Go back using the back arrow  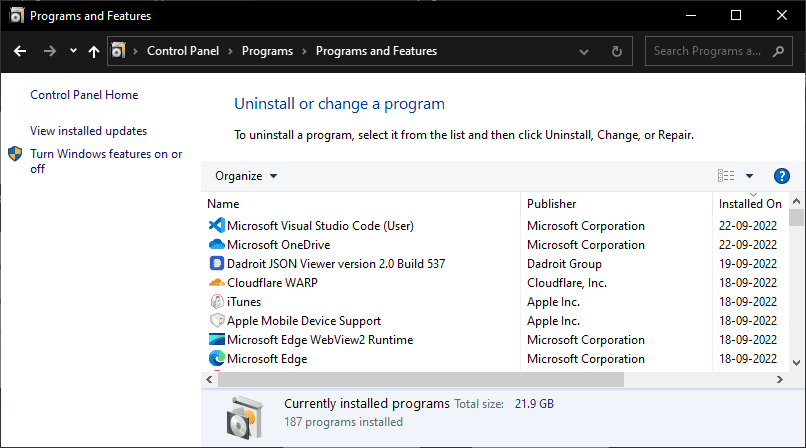[20, 51]
